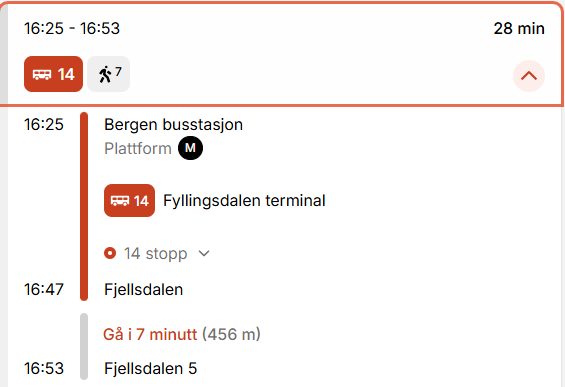Click the bus 14 badge beside Fyllingsdalen terminal
The width and height of the screenshot is (565, 387).
pos(129,200)
